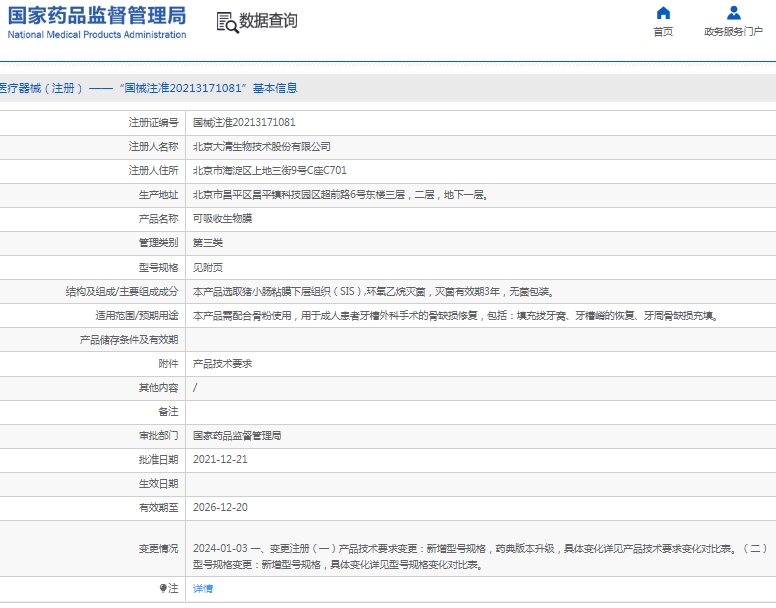Screen dimensions: 776x608
Task: Click the product name 可吸收生物膜
Action: pyautogui.click(x=222, y=218)
